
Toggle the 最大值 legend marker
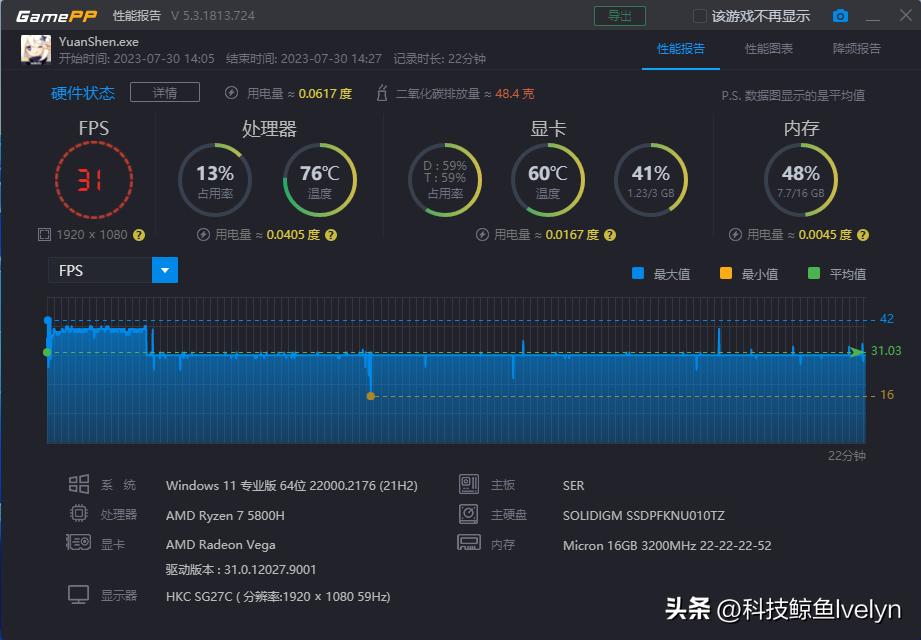pyautogui.click(x=640, y=272)
